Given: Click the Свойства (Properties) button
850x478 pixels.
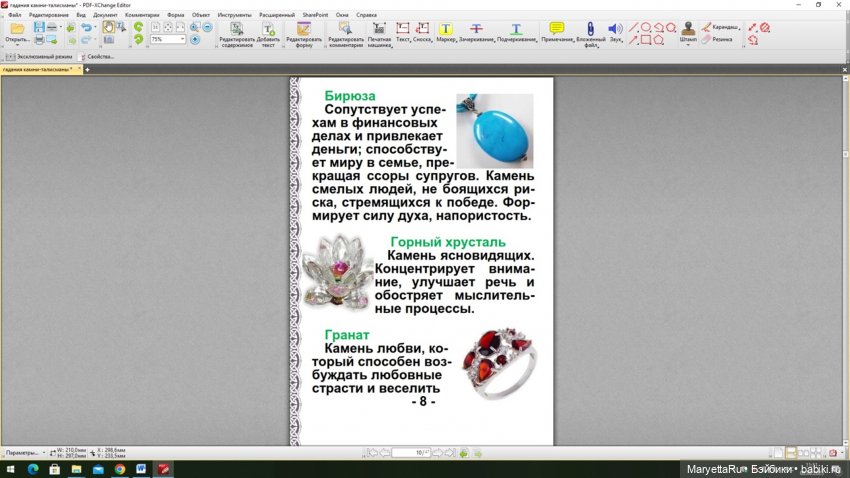Looking at the screenshot, I should tap(99, 56).
